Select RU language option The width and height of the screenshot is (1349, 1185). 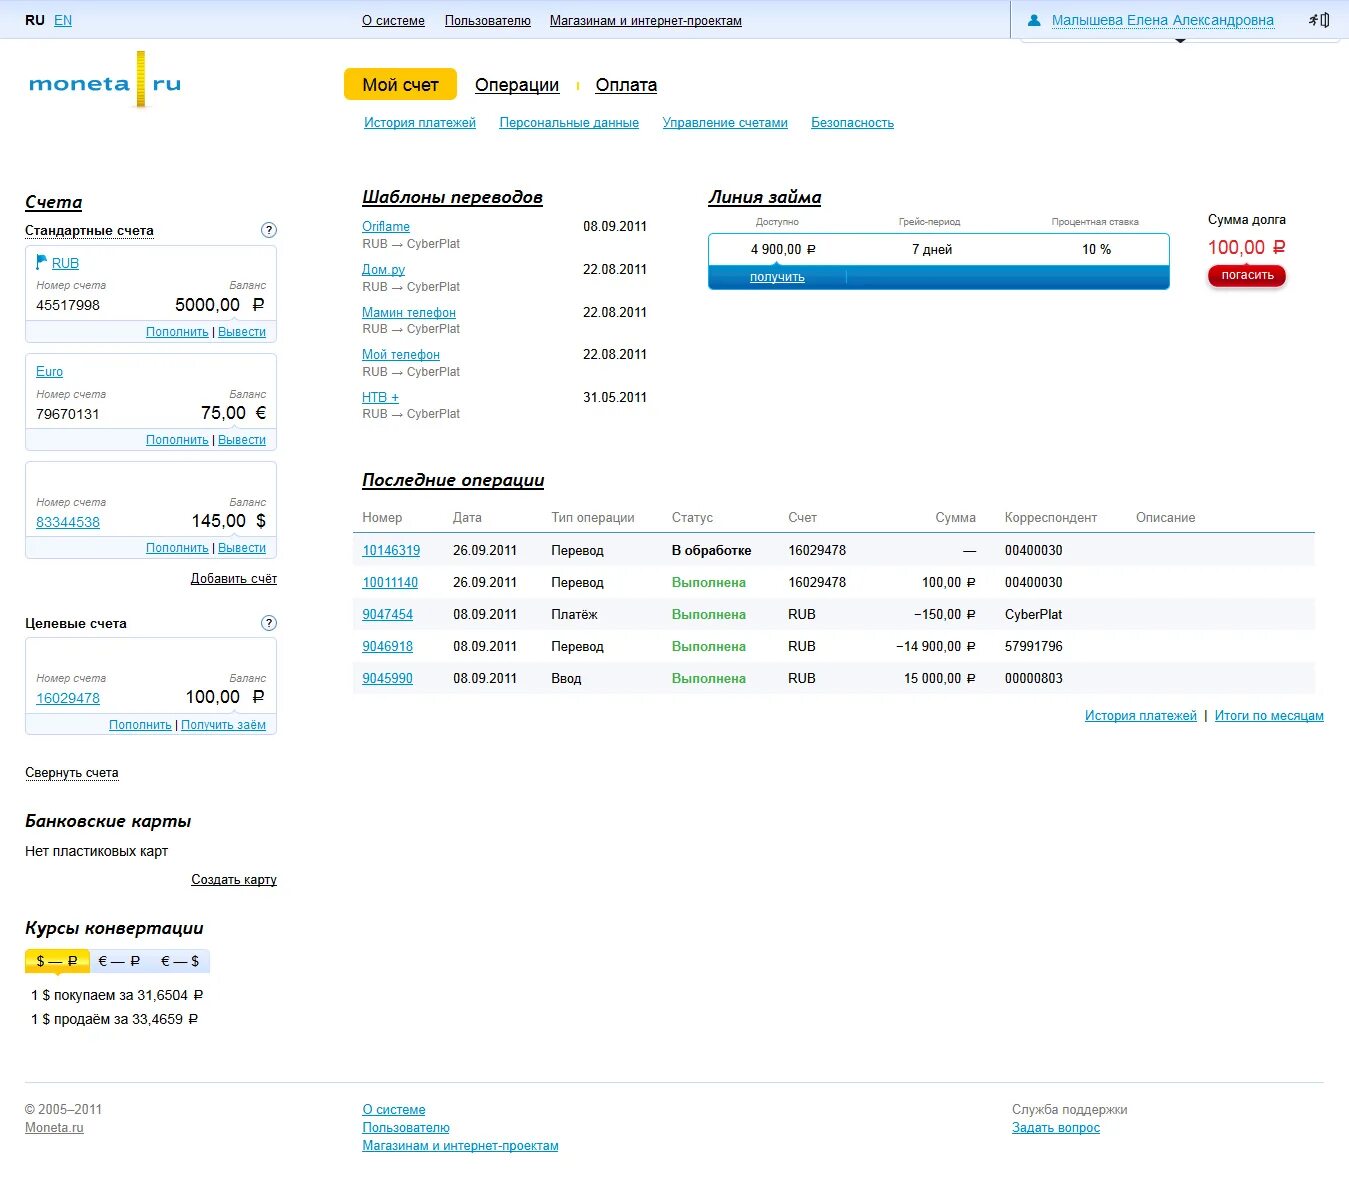click(35, 20)
